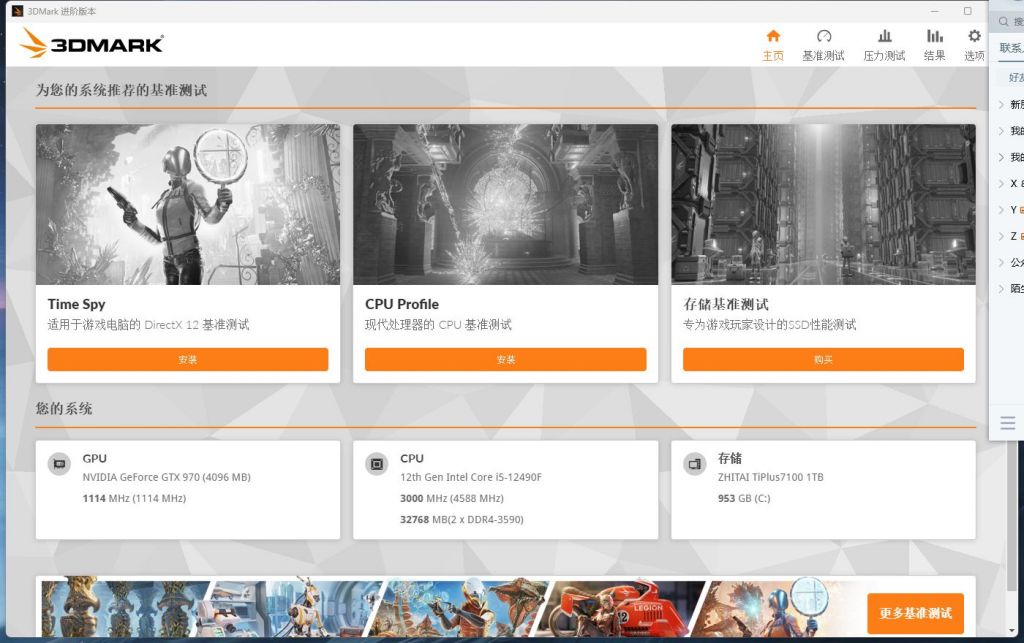Open settings with the 选项 gear icon
Viewport: 1024px width, 643px height.
coord(972,36)
